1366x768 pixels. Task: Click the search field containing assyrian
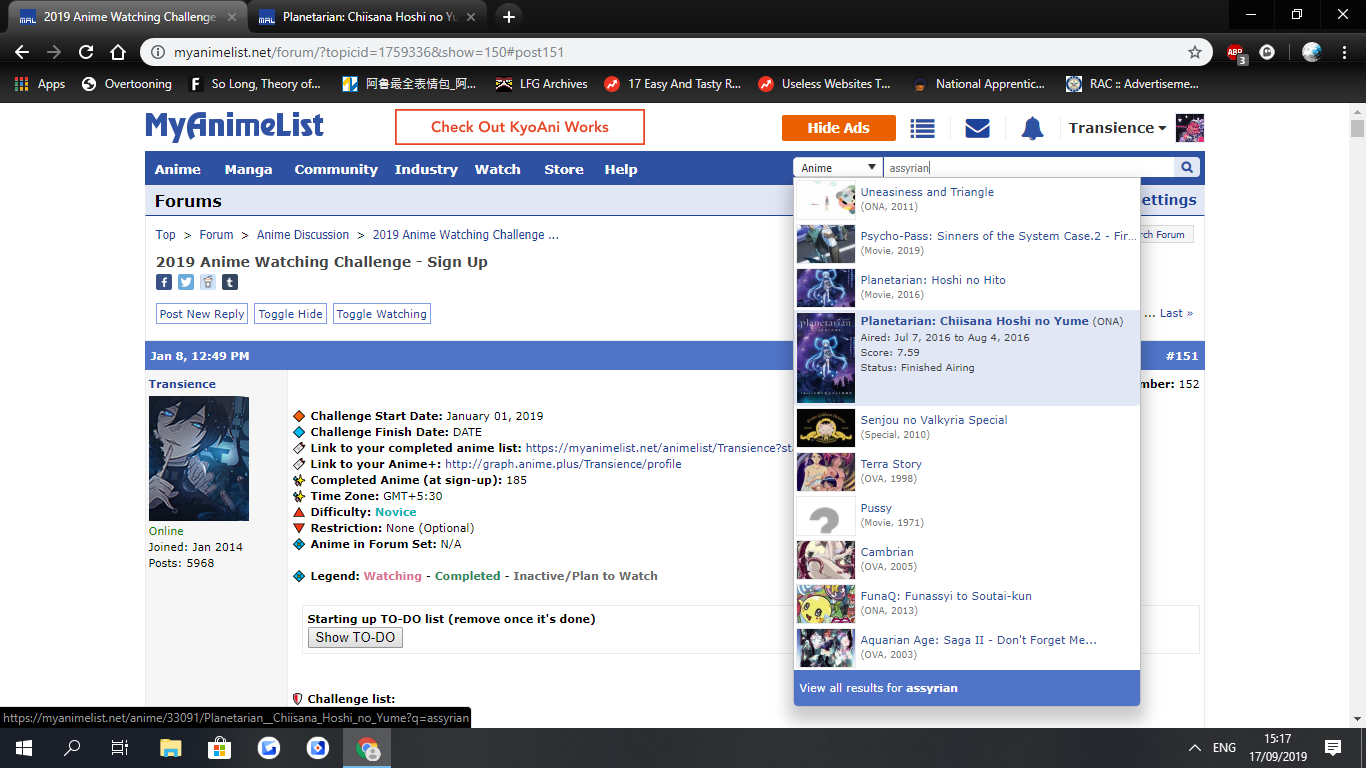pyautogui.click(x=1030, y=168)
